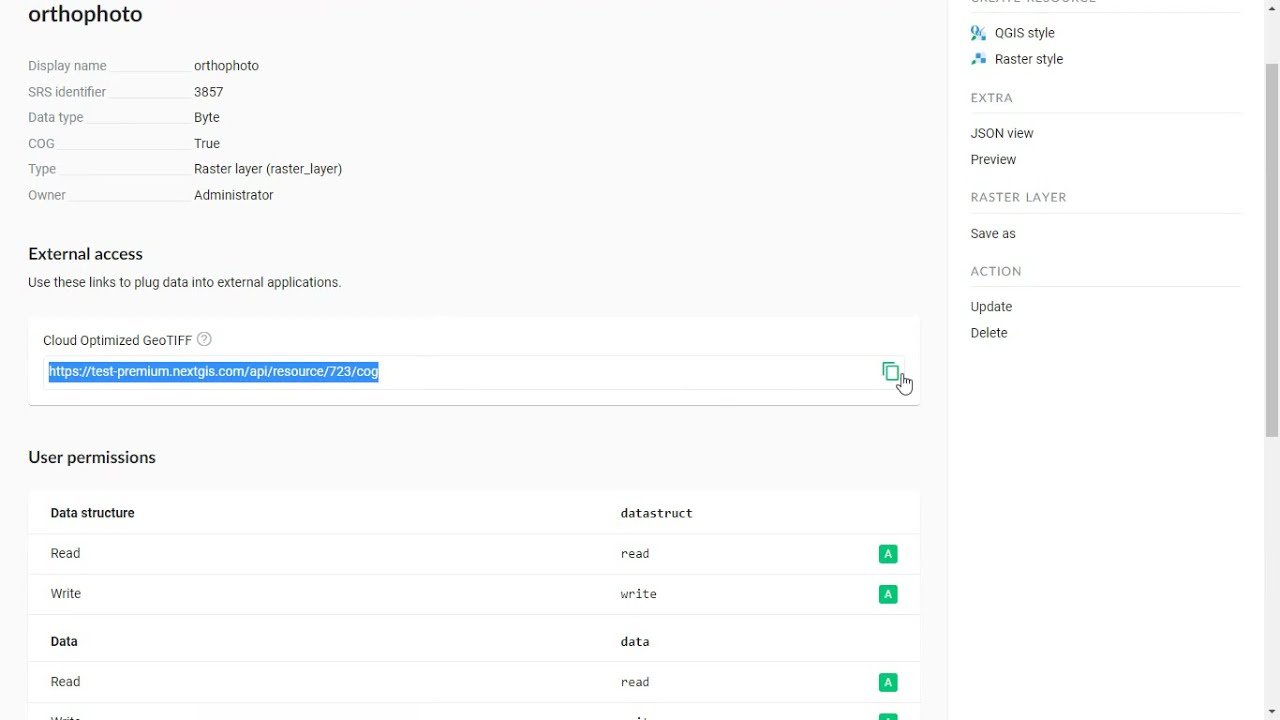Click the Type value Raster layer (raster_layer)

pos(268,169)
